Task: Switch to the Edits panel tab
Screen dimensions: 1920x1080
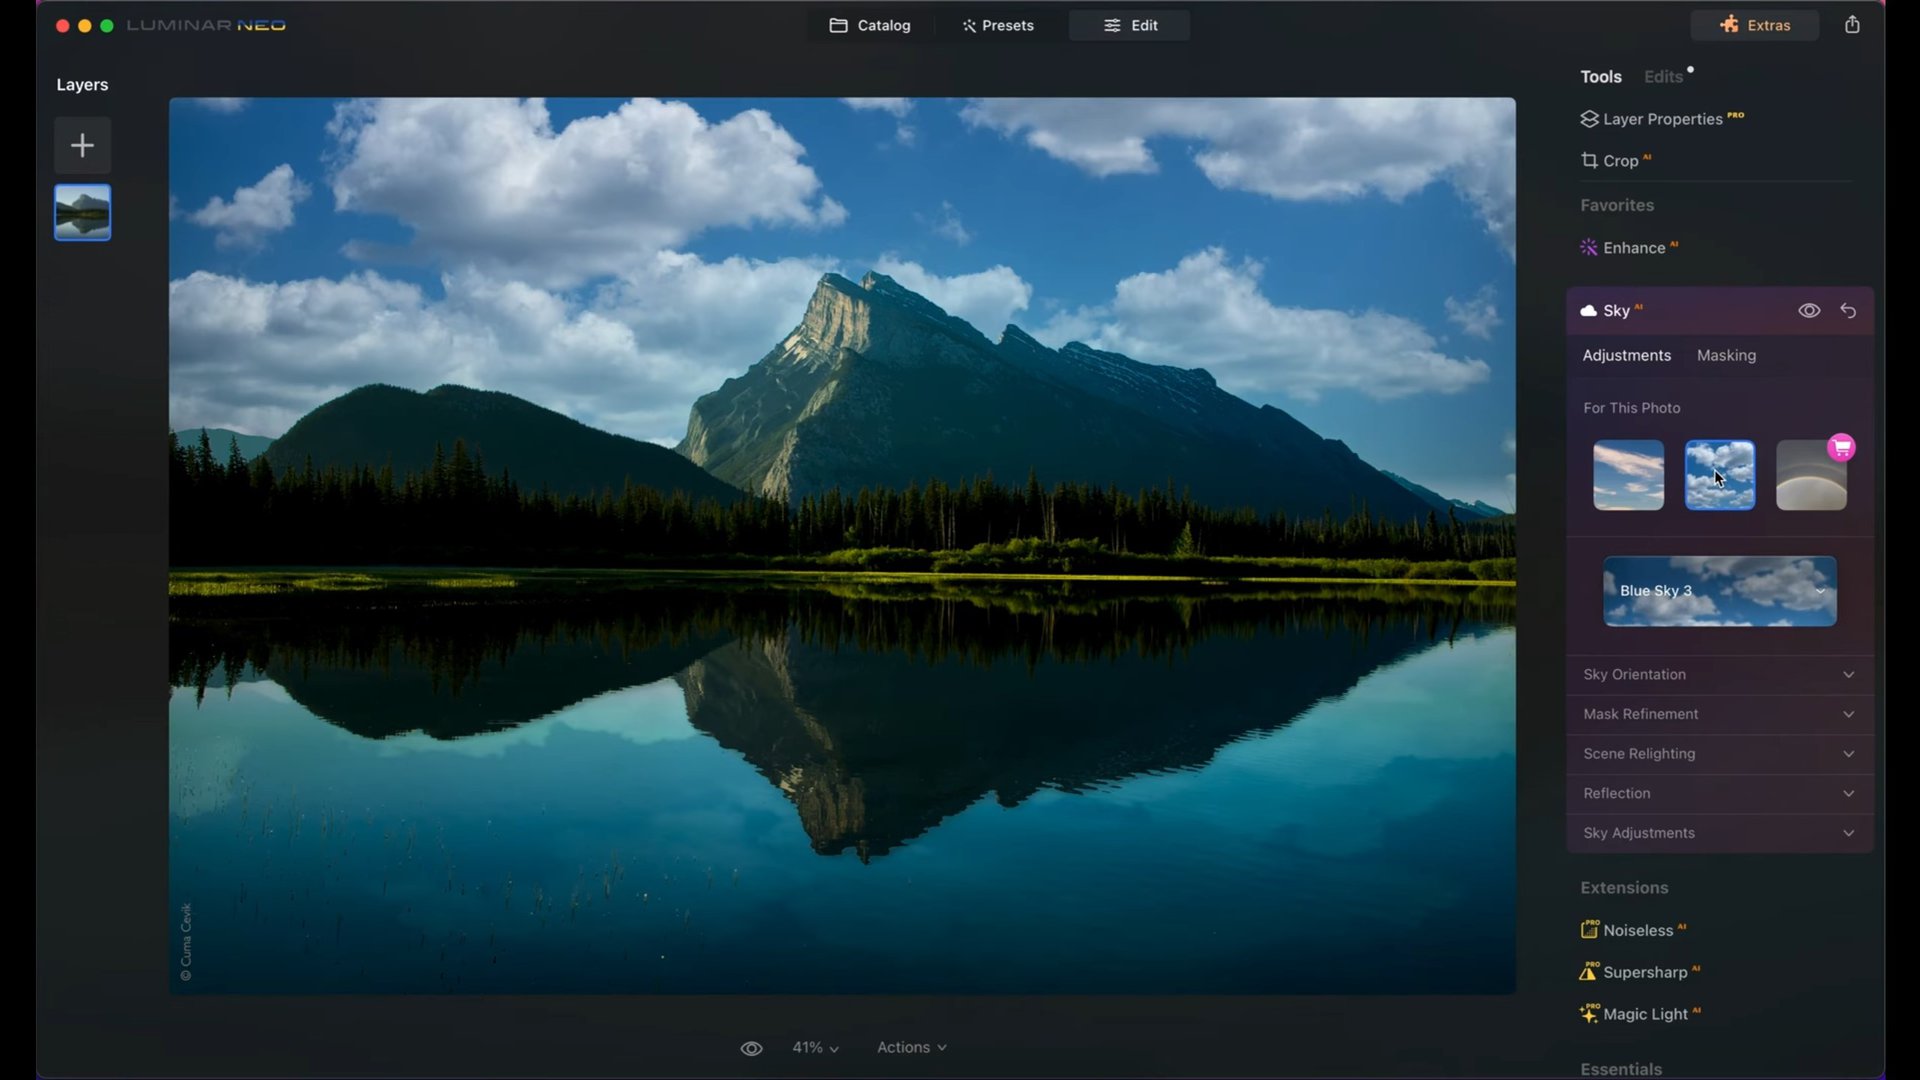Action: pos(1662,75)
